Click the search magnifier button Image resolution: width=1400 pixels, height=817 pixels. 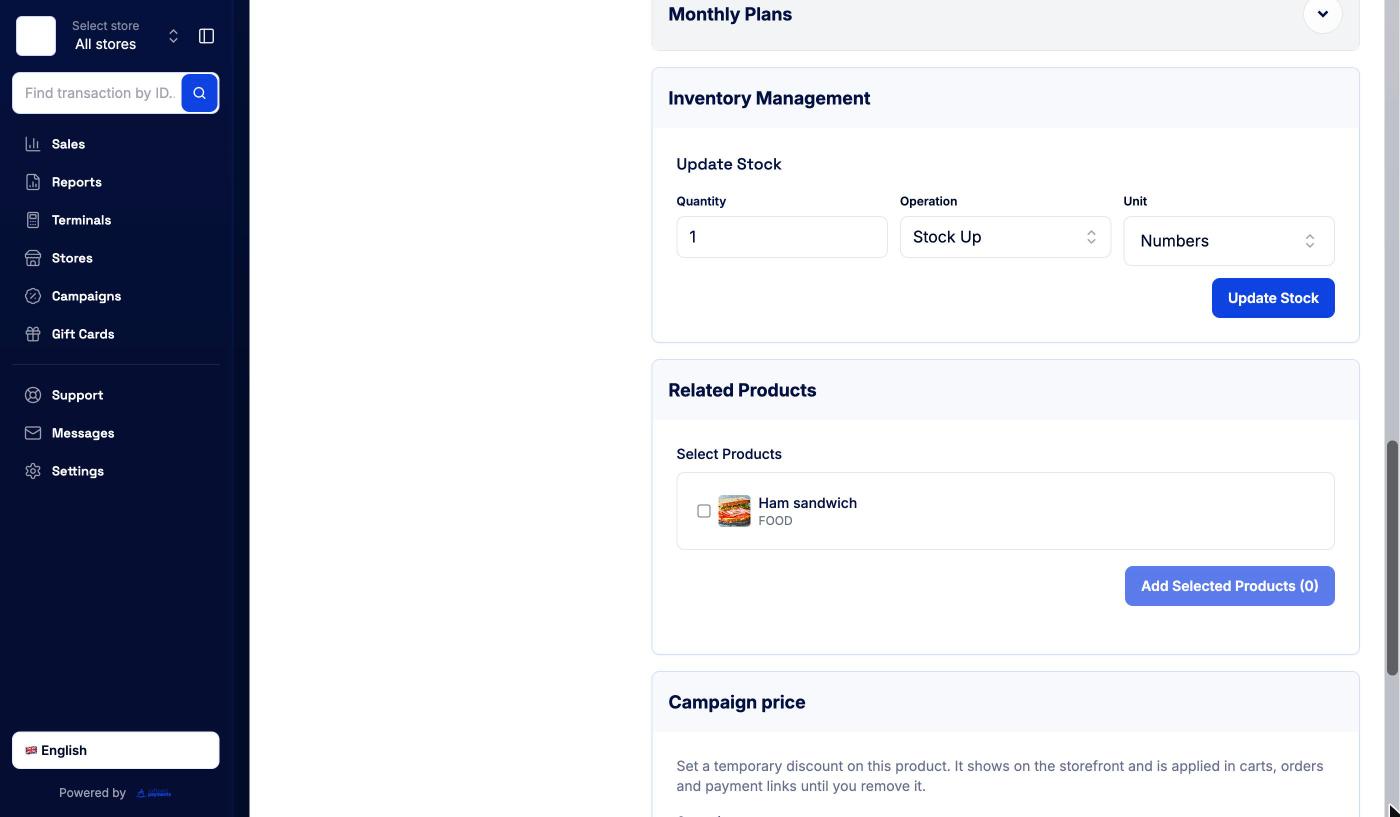coord(200,93)
